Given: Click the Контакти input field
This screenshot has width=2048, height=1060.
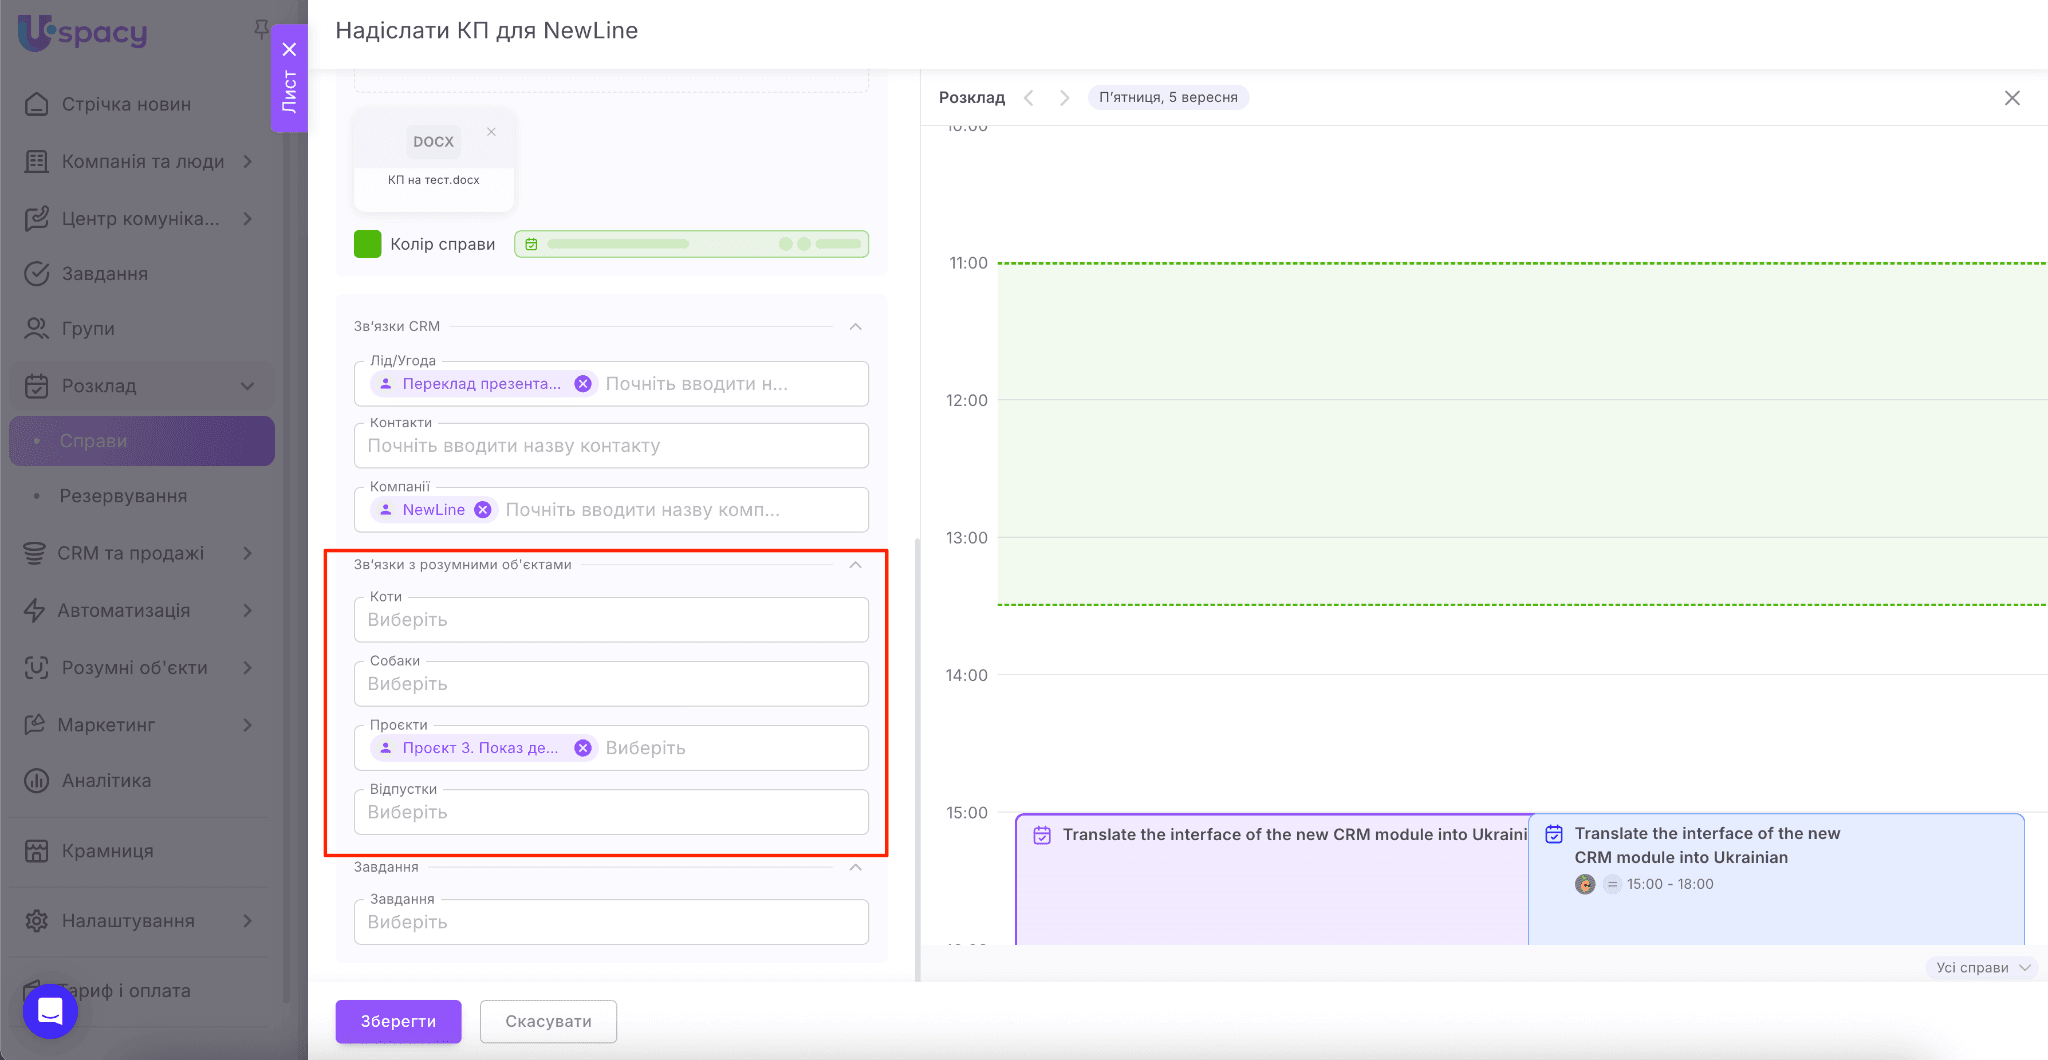Looking at the screenshot, I should (611, 446).
